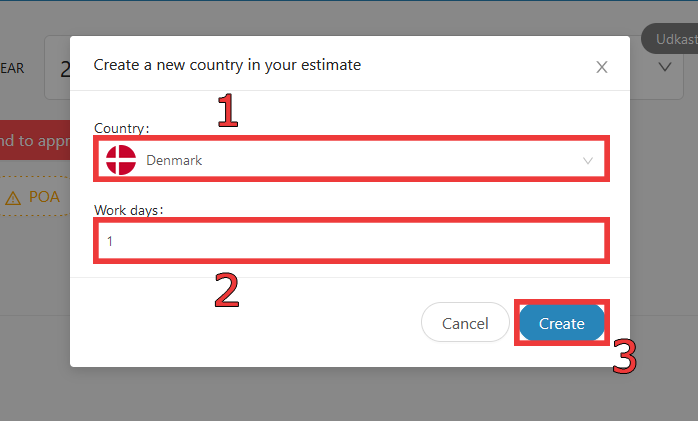This screenshot has height=421, width=698.
Task: Click the Denmark flag icon
Action: coord(121,160)
